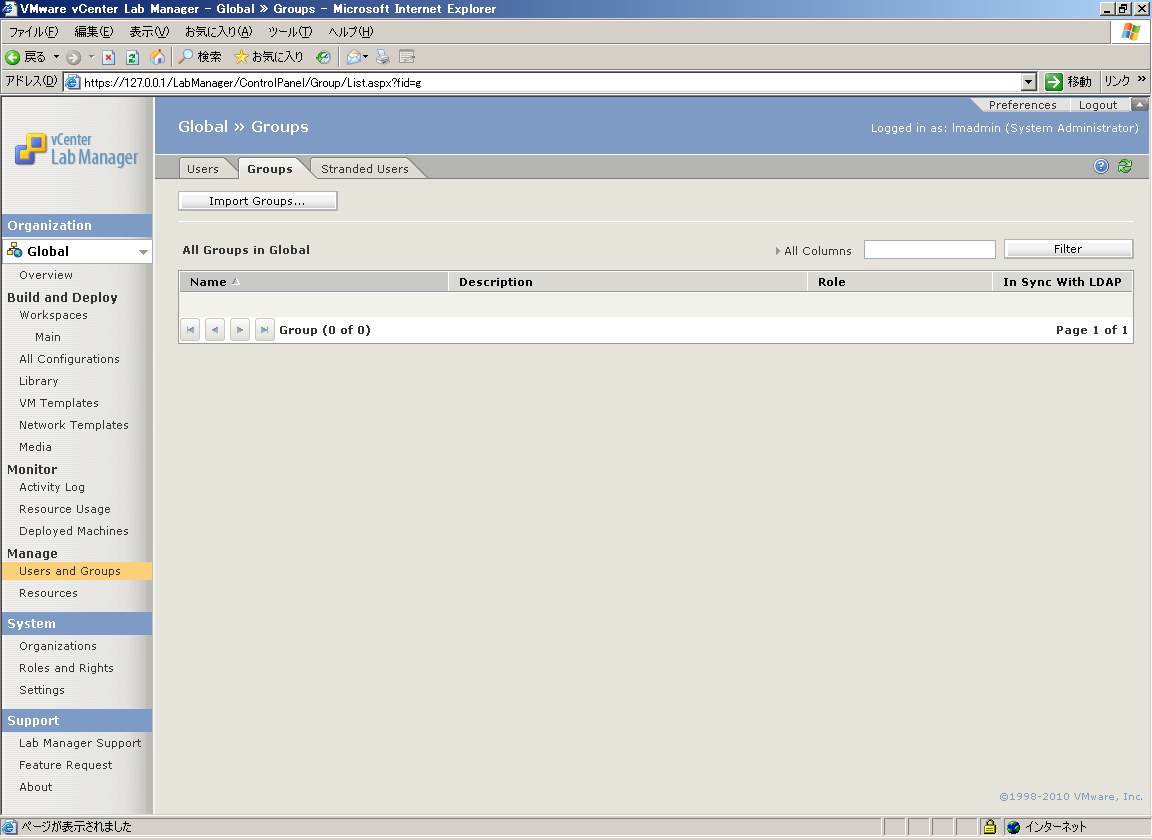This screenshot has width=1152, height=840.
Task: Open the Forward button history dropdown
Action: [91, 57]
